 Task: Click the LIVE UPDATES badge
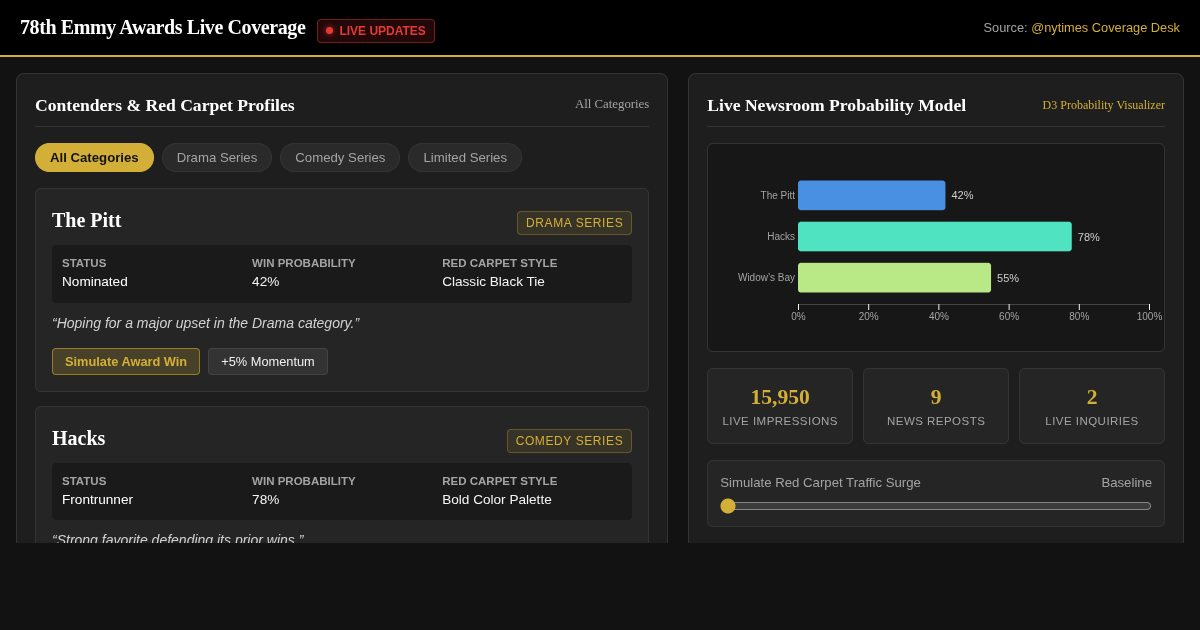click(x=376, y=31)
